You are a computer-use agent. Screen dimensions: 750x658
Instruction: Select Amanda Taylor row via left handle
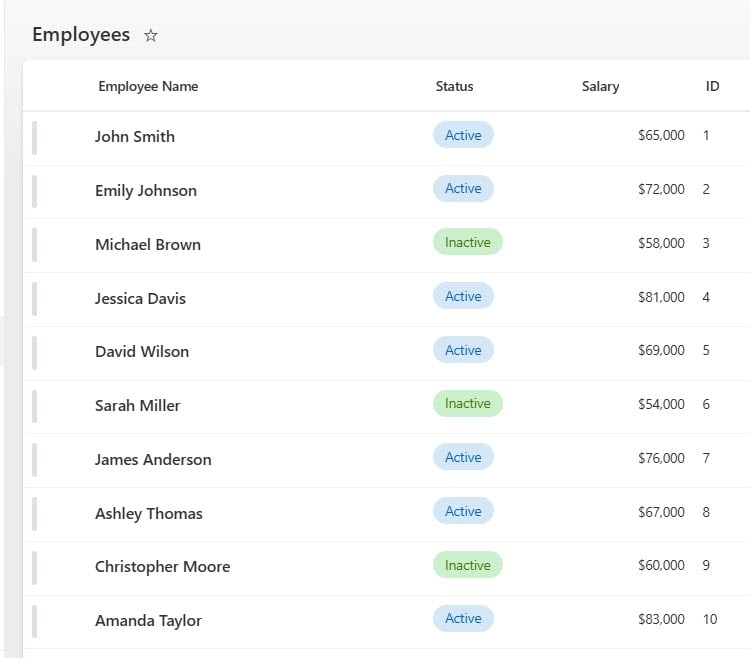point(34,622)
